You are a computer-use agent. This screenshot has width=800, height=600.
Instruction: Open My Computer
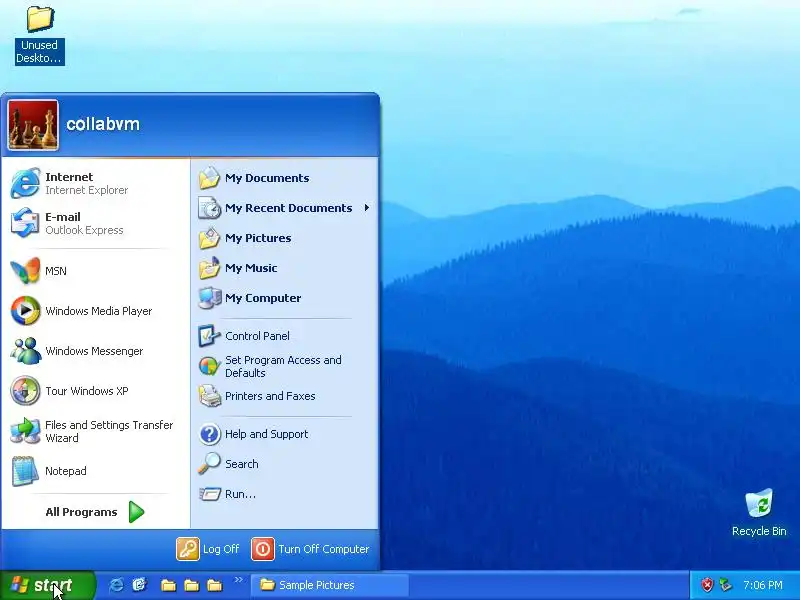click(x=285, y=298)
